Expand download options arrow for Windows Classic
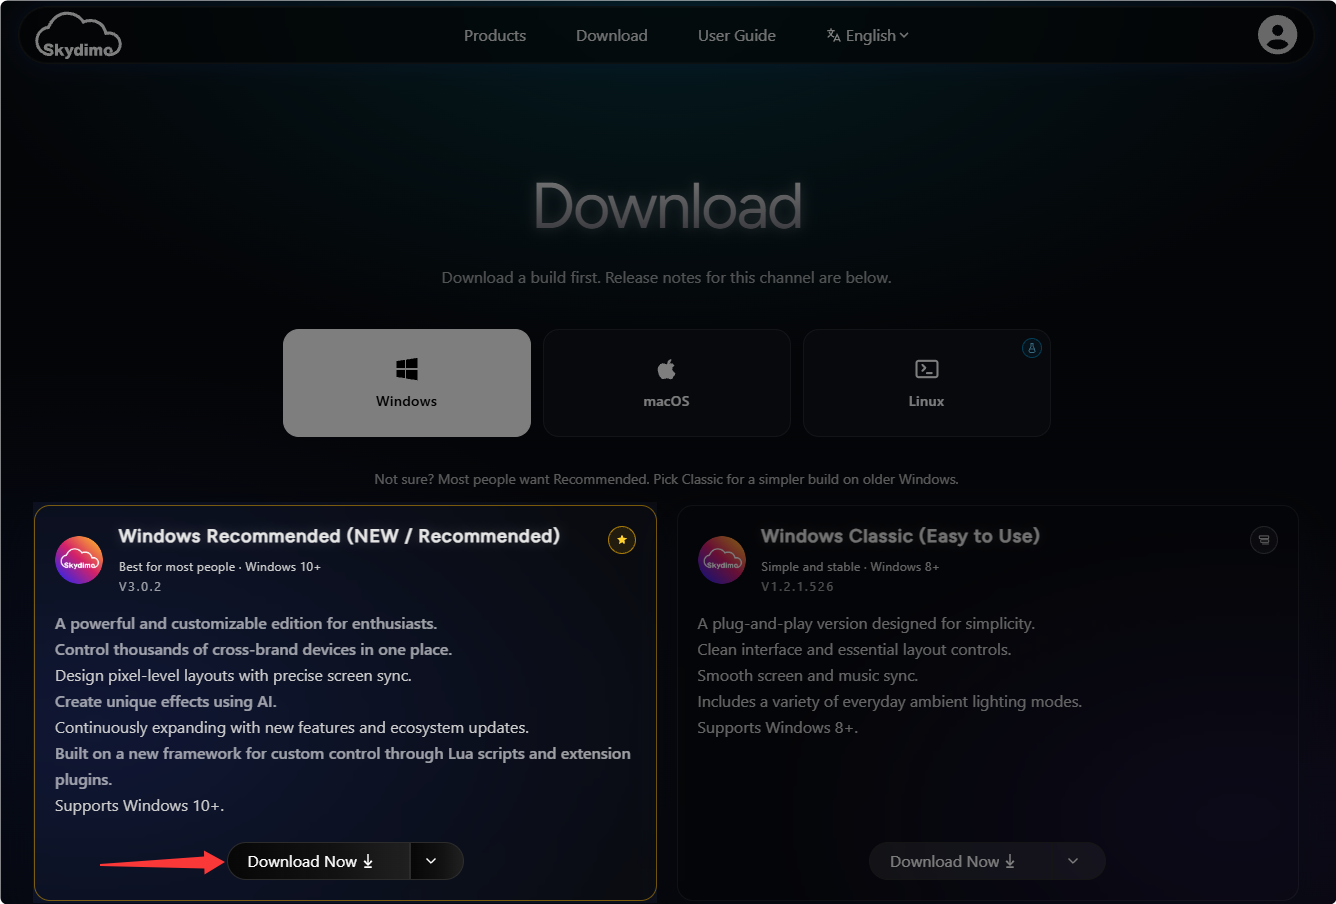The width and height of the screenshot is (1336, 904). (x=1073, y=861)
